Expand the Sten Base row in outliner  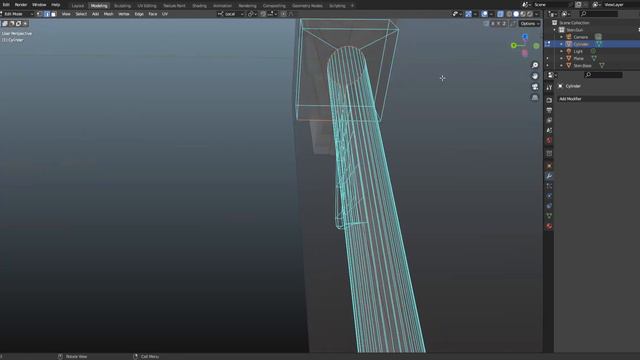pos(562,66)
